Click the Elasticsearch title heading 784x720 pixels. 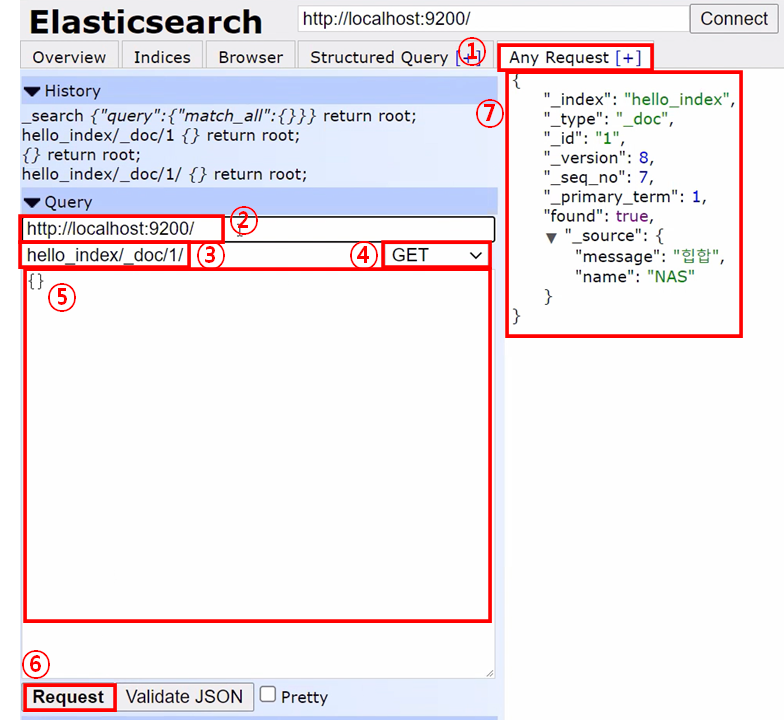pos(146,22)
